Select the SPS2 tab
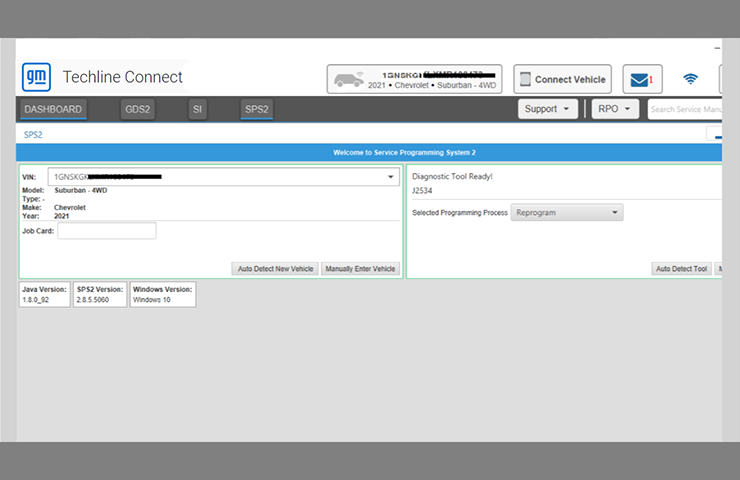This screenshot has height=480, width=740. 257,109
